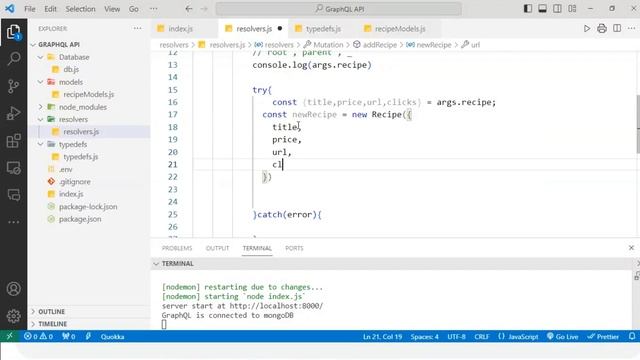Toggle the primary sidebar layout icon
The image size is (640, 360).
[527, 9]
